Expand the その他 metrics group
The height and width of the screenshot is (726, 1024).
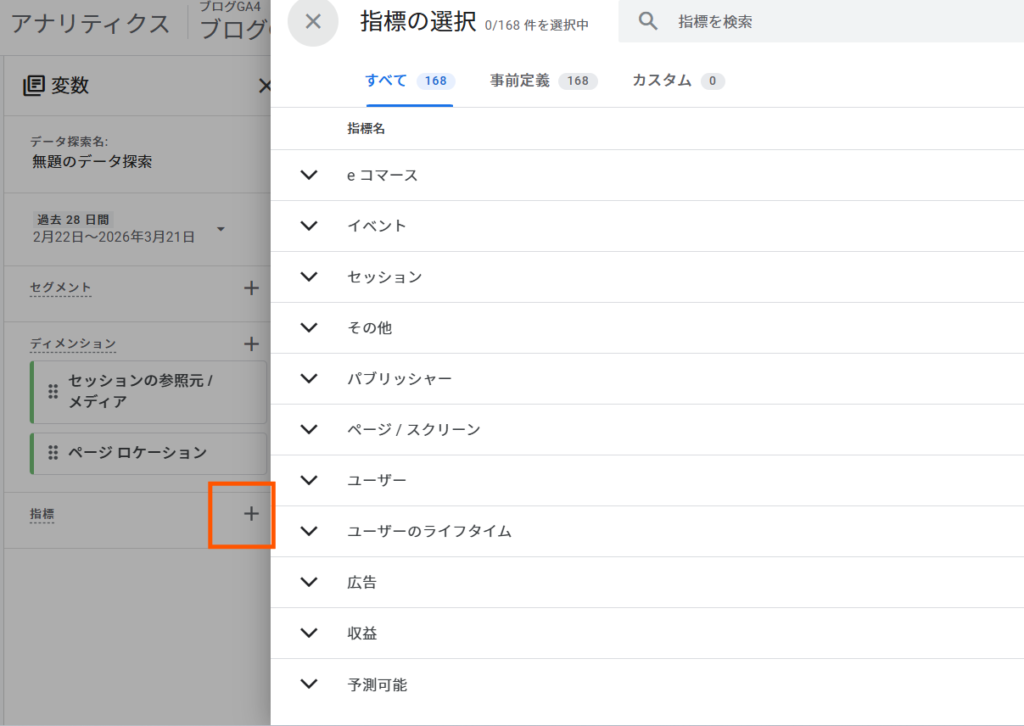click(309, 328)
